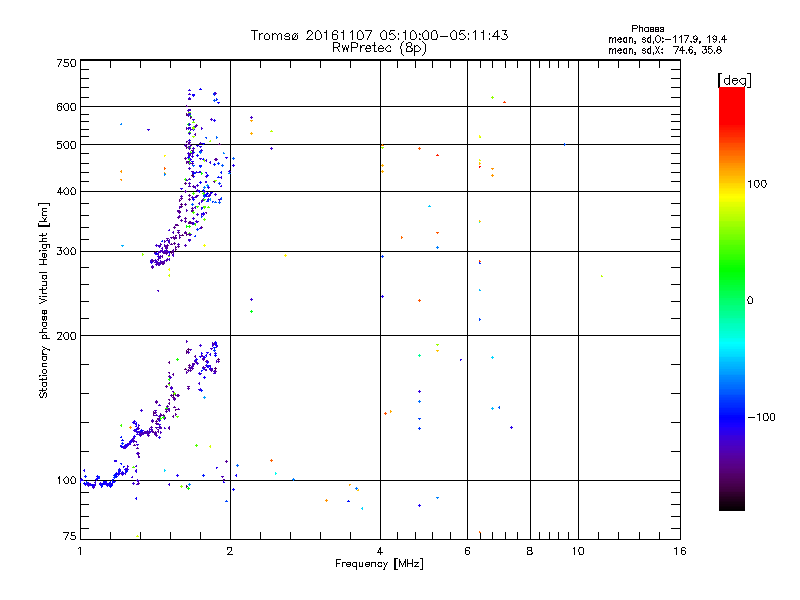Image resolution: width=800 pixels, height=600 pixels.
Task: Click x-axis tick label '4'
Action: pyautogui.click(x=380, y=551)
